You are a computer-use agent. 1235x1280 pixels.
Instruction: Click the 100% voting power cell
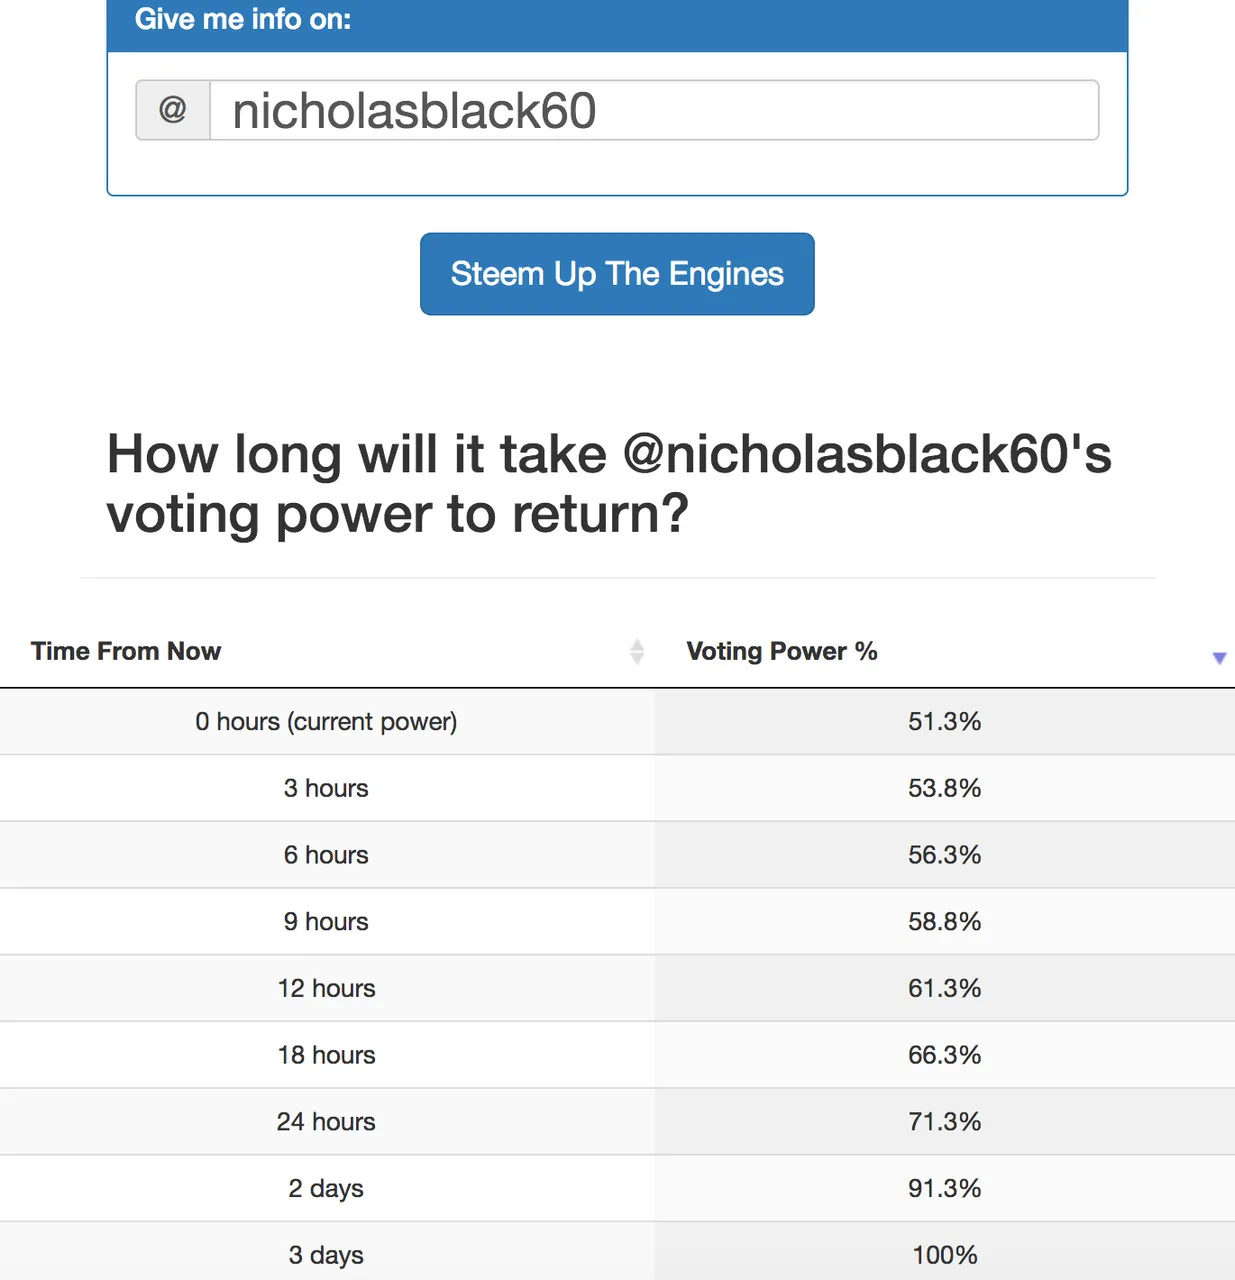point(945,1251)
